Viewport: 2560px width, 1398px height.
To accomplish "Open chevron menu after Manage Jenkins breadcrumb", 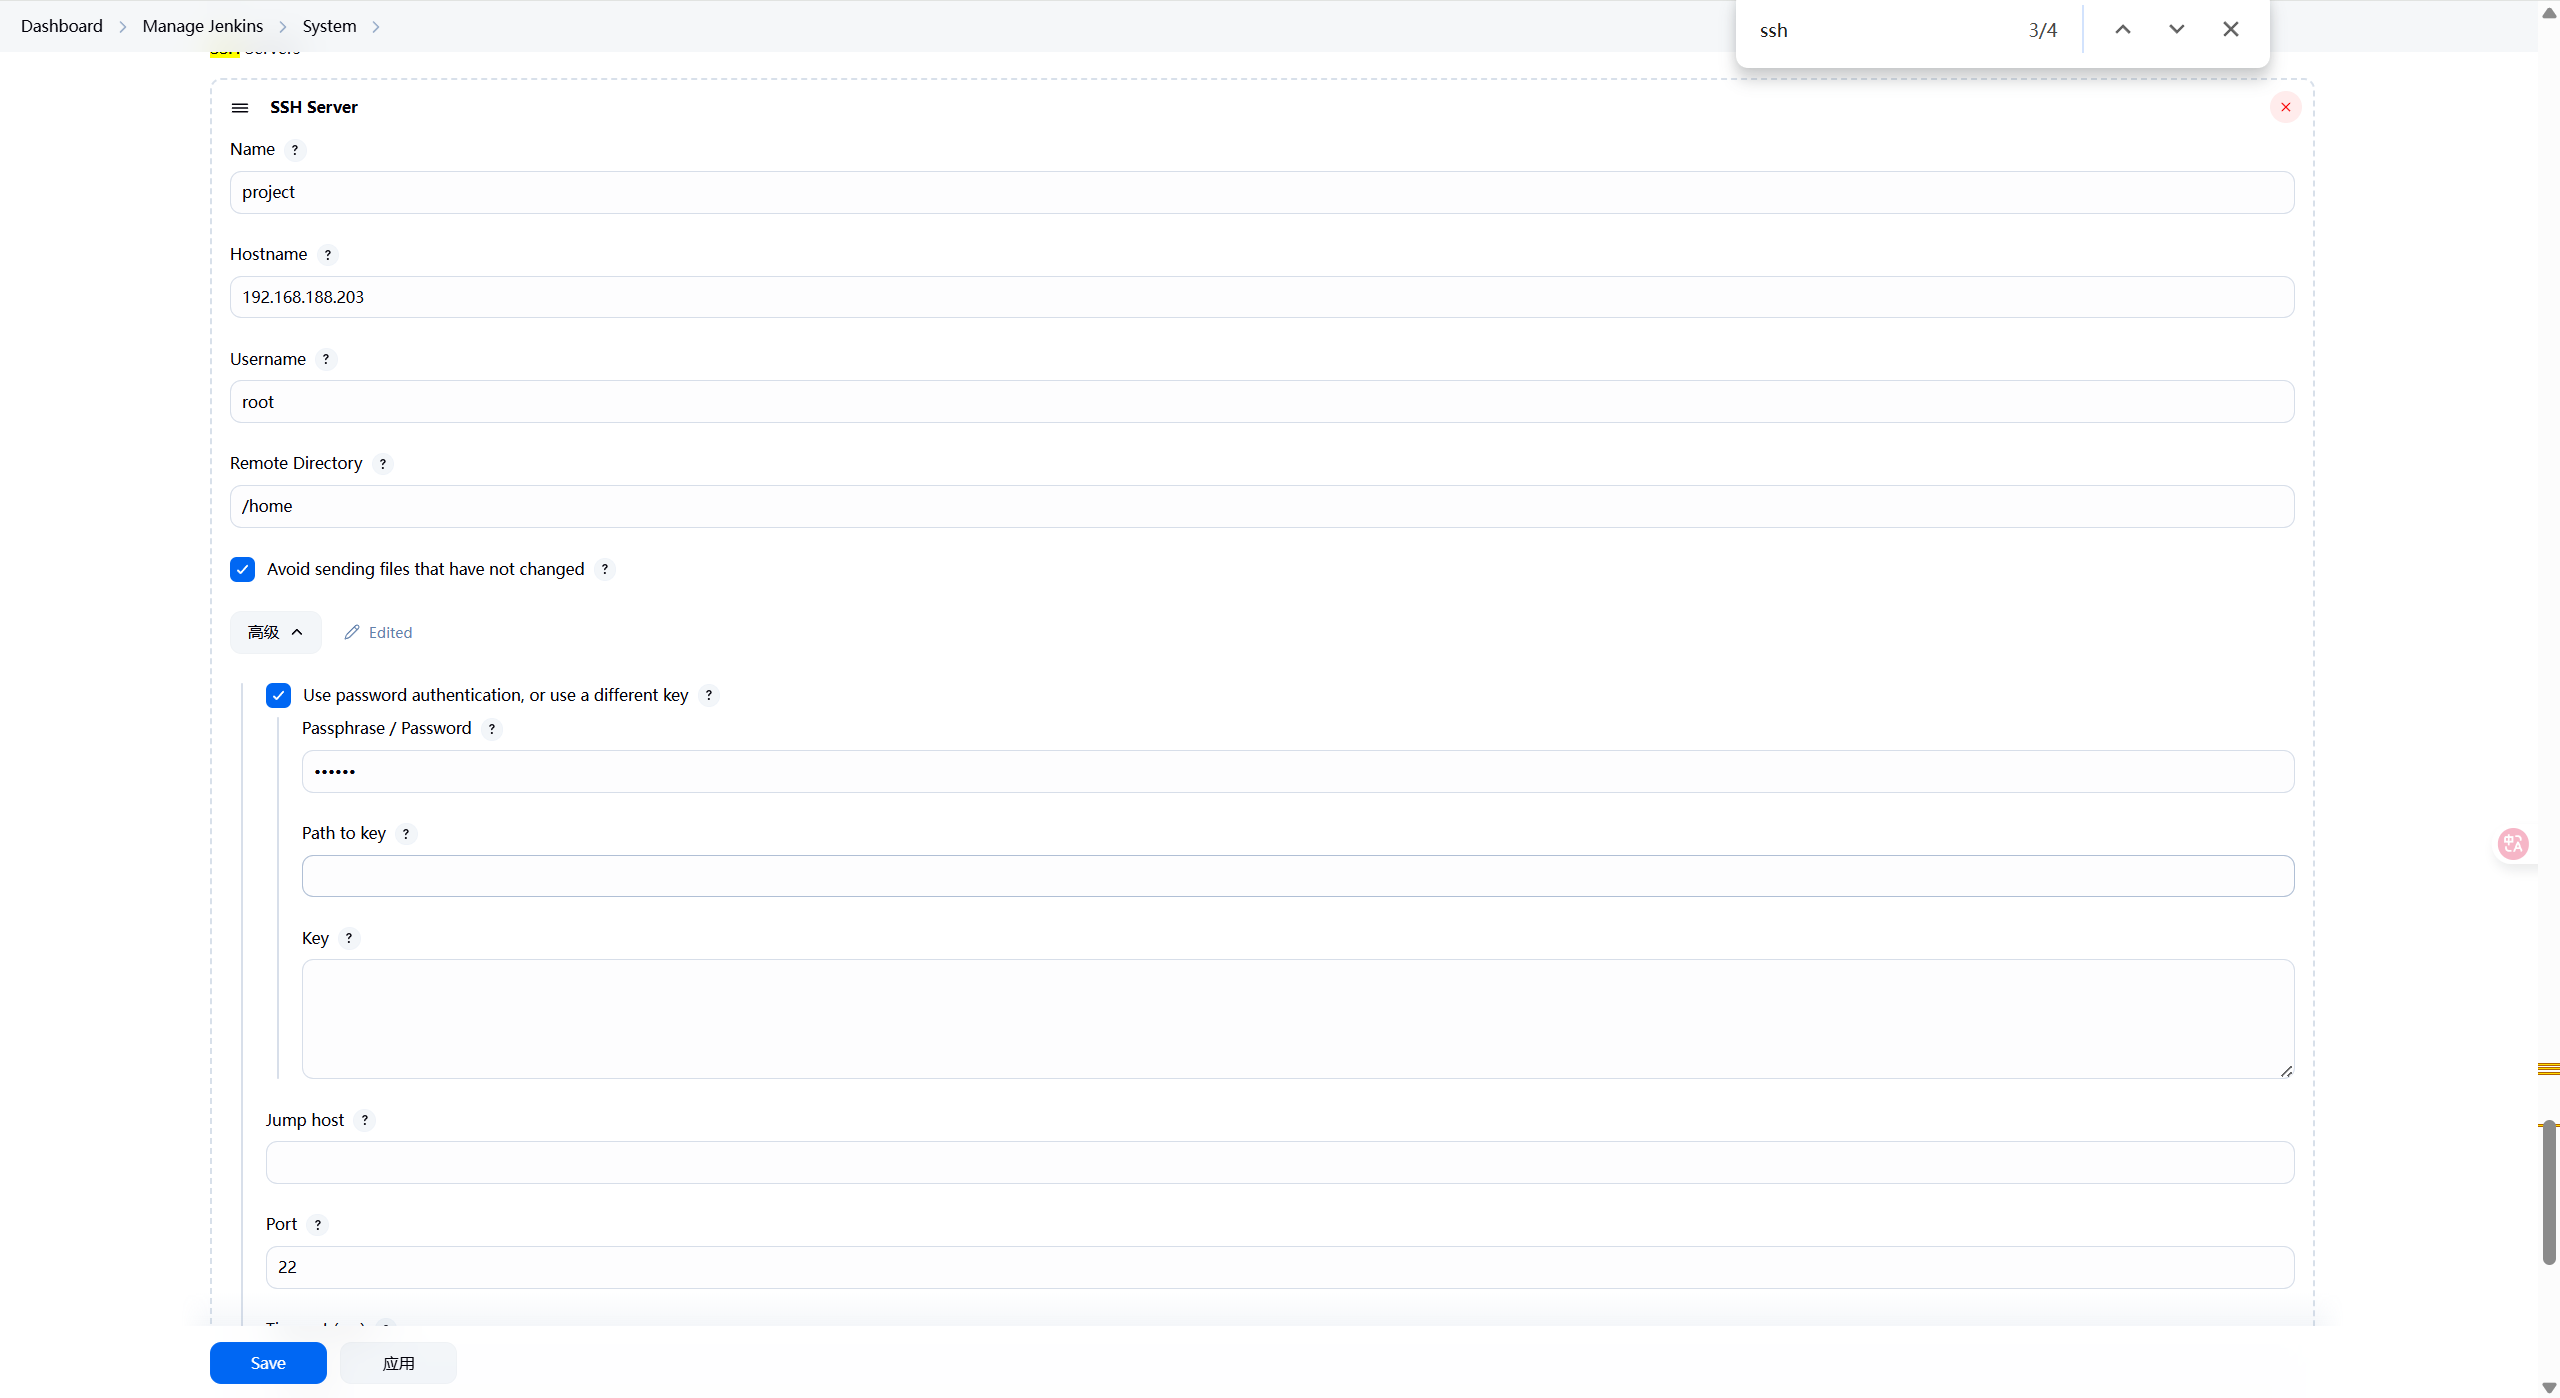I will [283, 27].
